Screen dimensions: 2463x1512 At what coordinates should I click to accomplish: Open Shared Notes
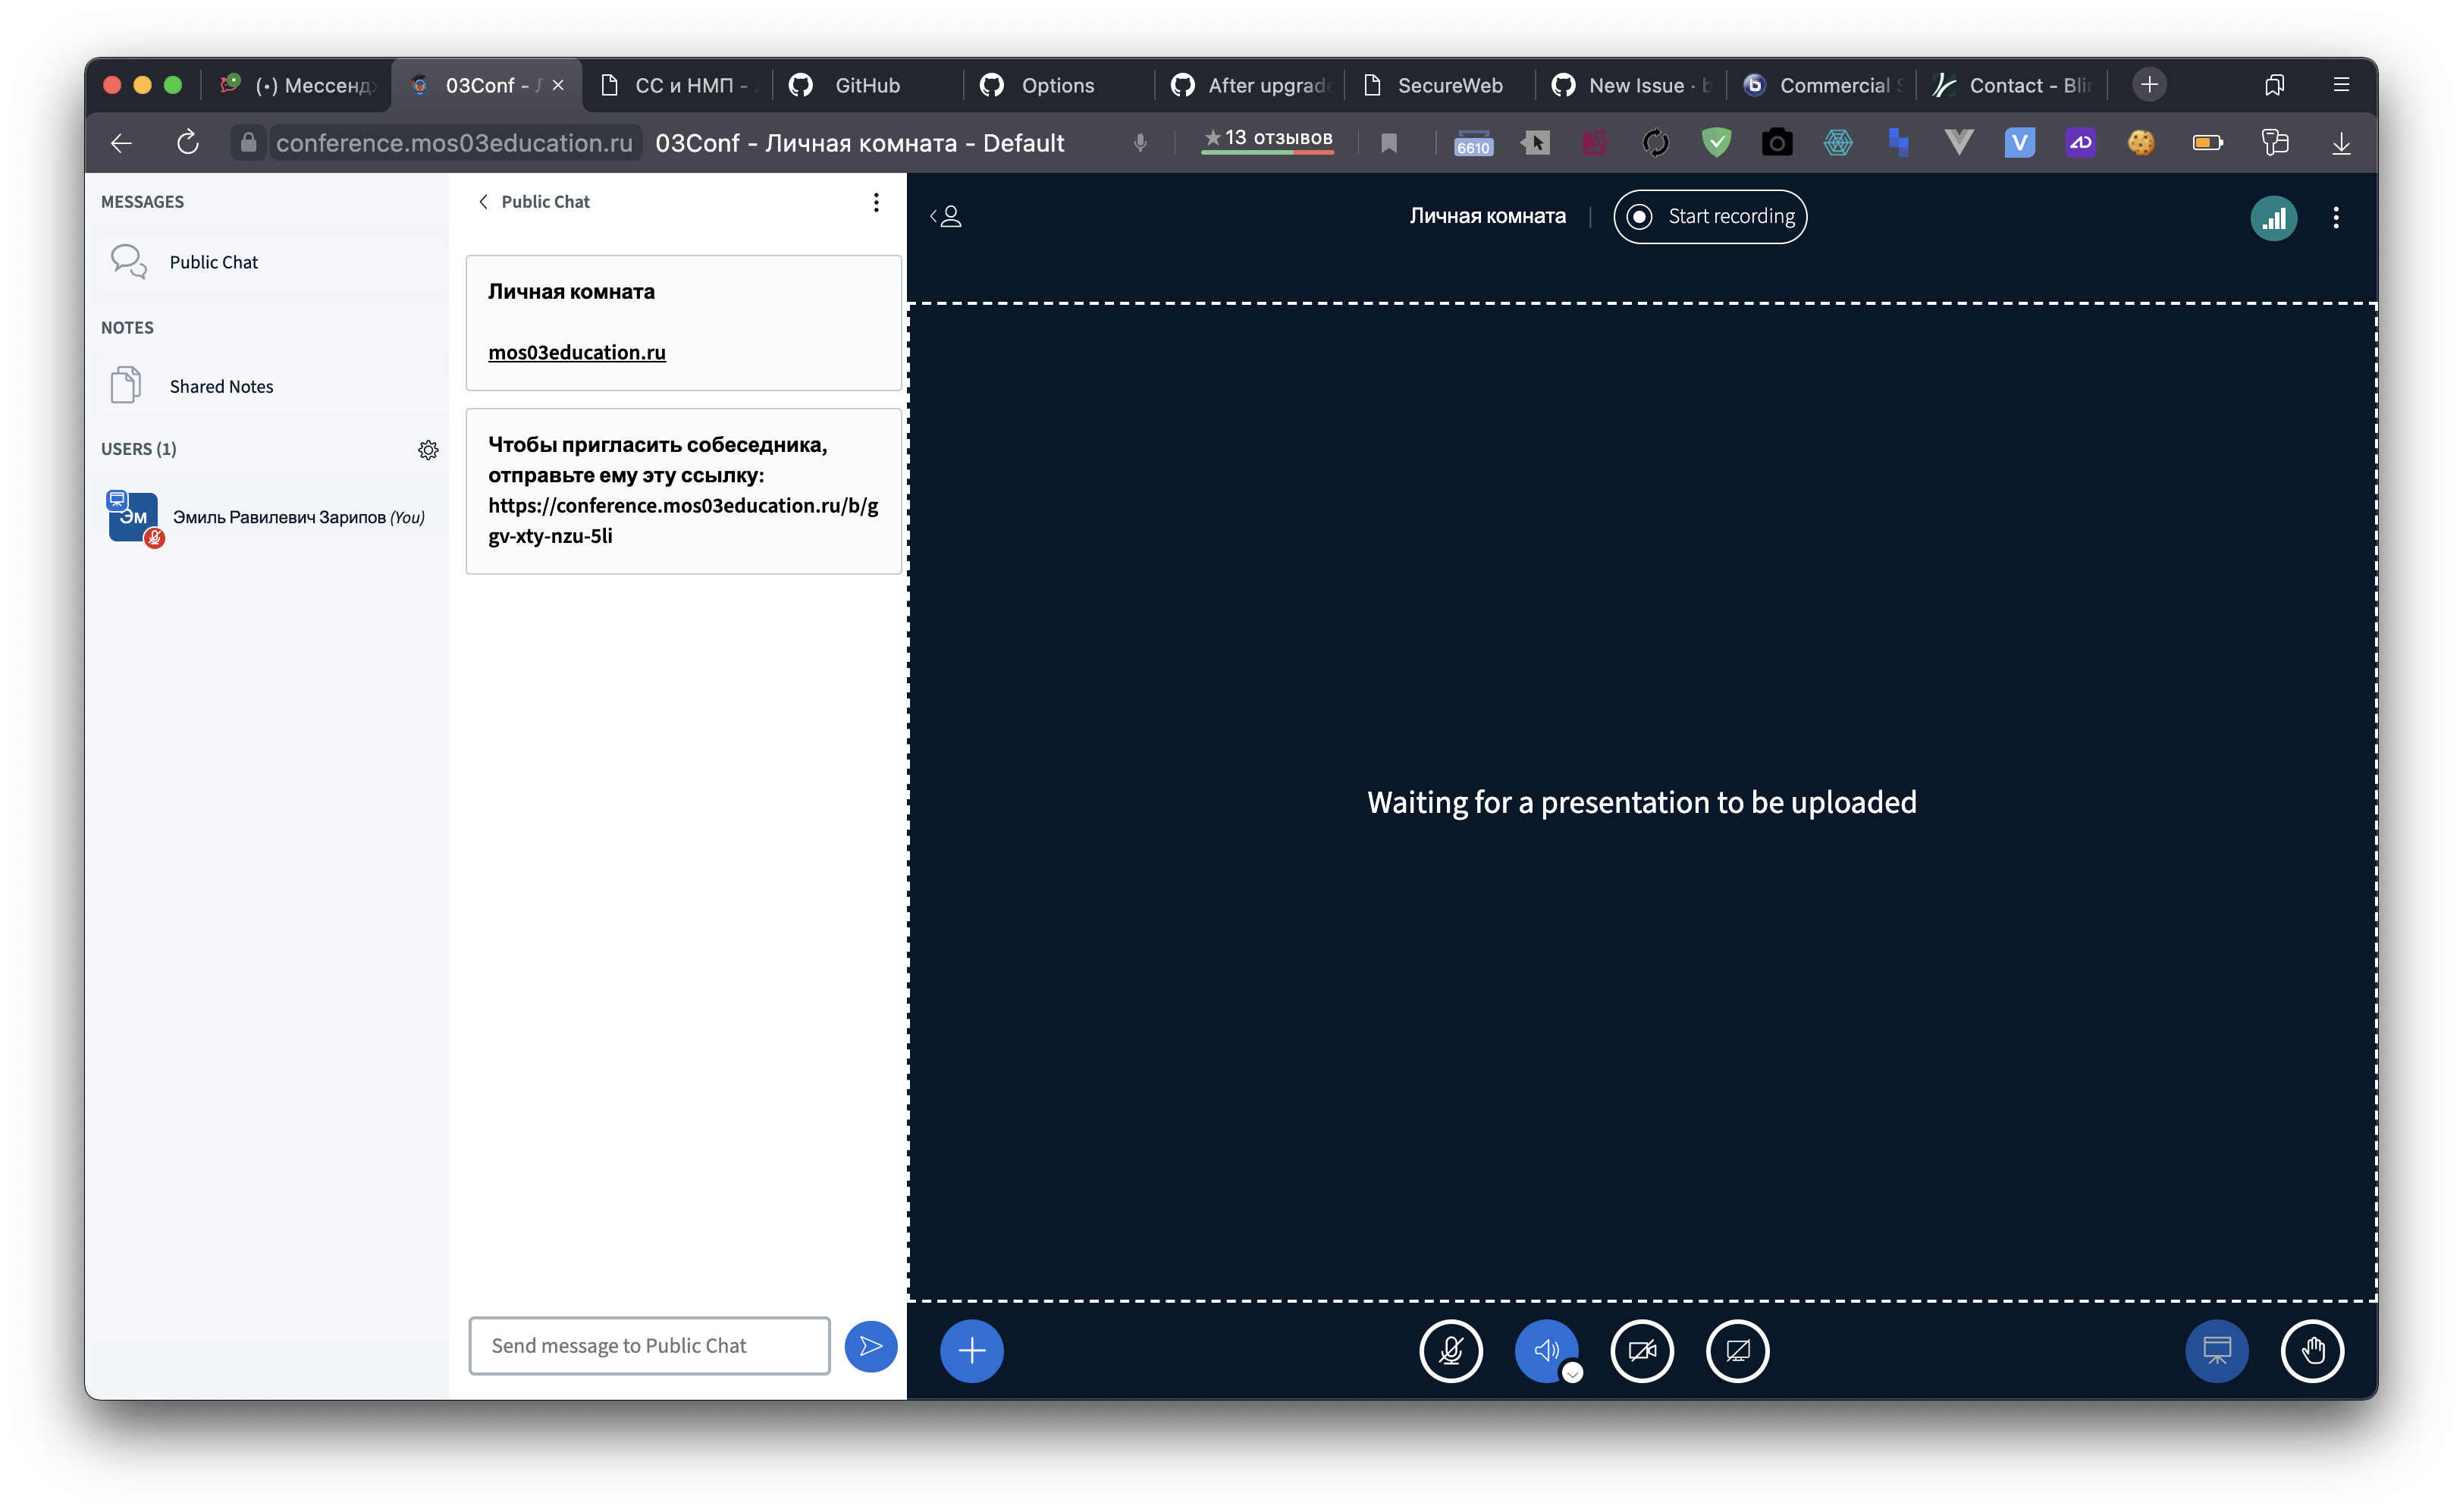click(221, 386)
